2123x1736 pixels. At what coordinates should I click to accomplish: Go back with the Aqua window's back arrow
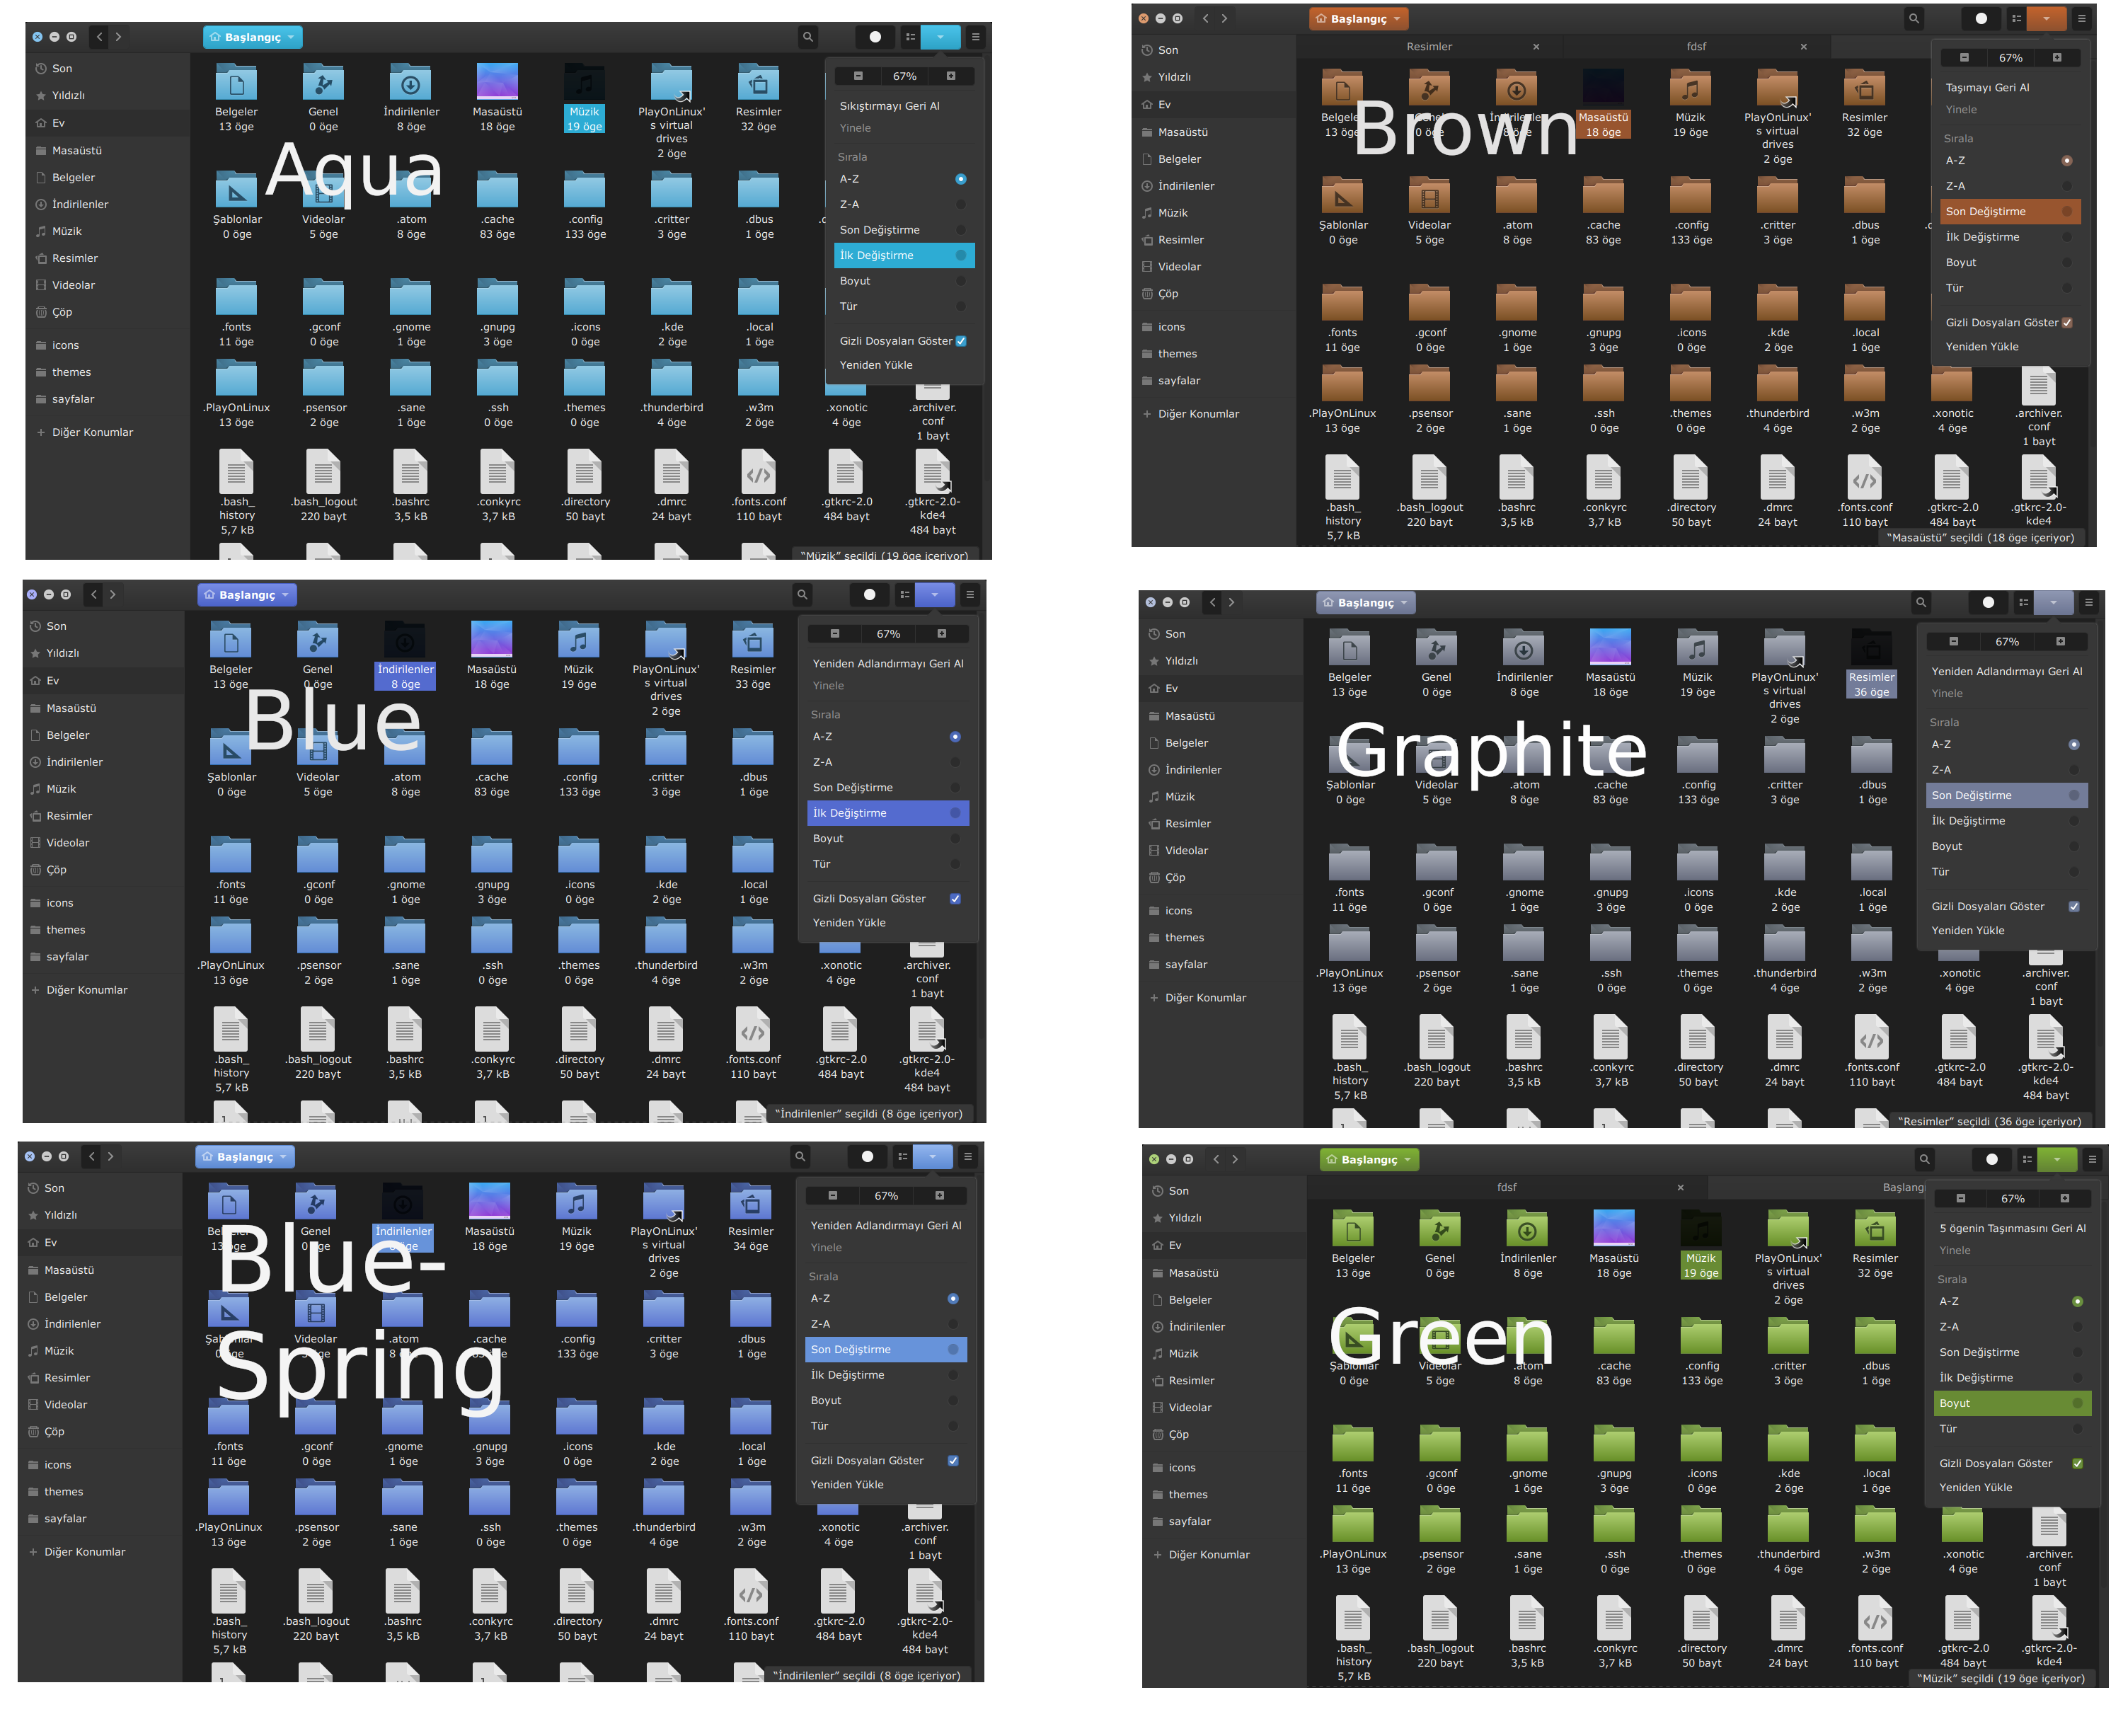pos(99,37)
